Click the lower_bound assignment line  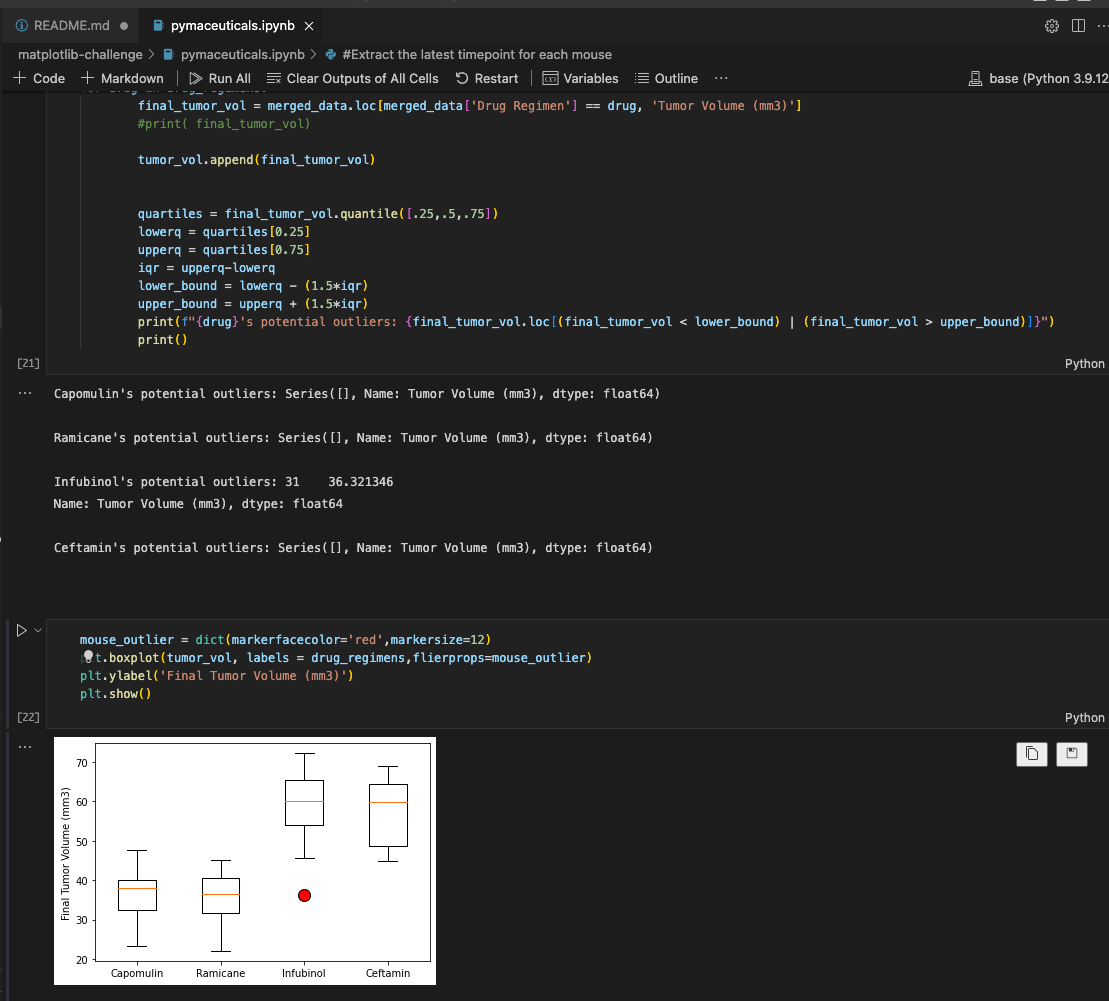pyautogui.click(x=252, y=286)
